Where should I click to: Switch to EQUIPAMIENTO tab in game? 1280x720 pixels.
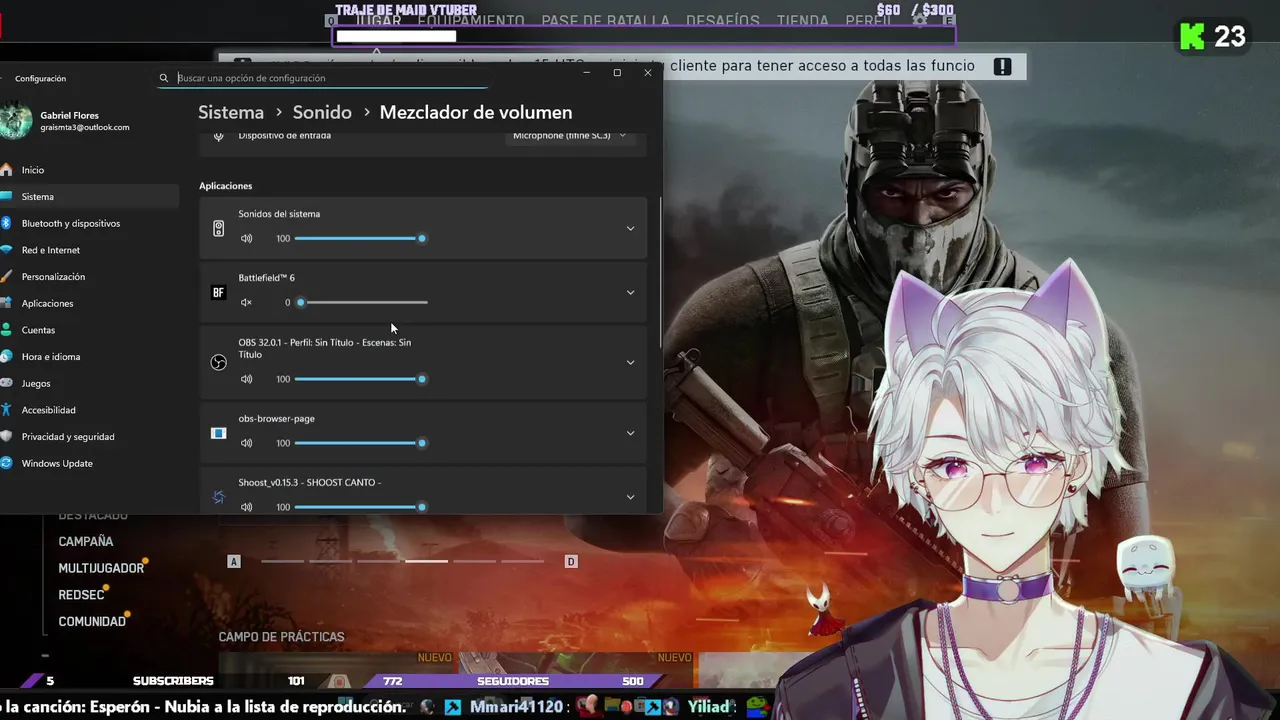pos(471,21)
